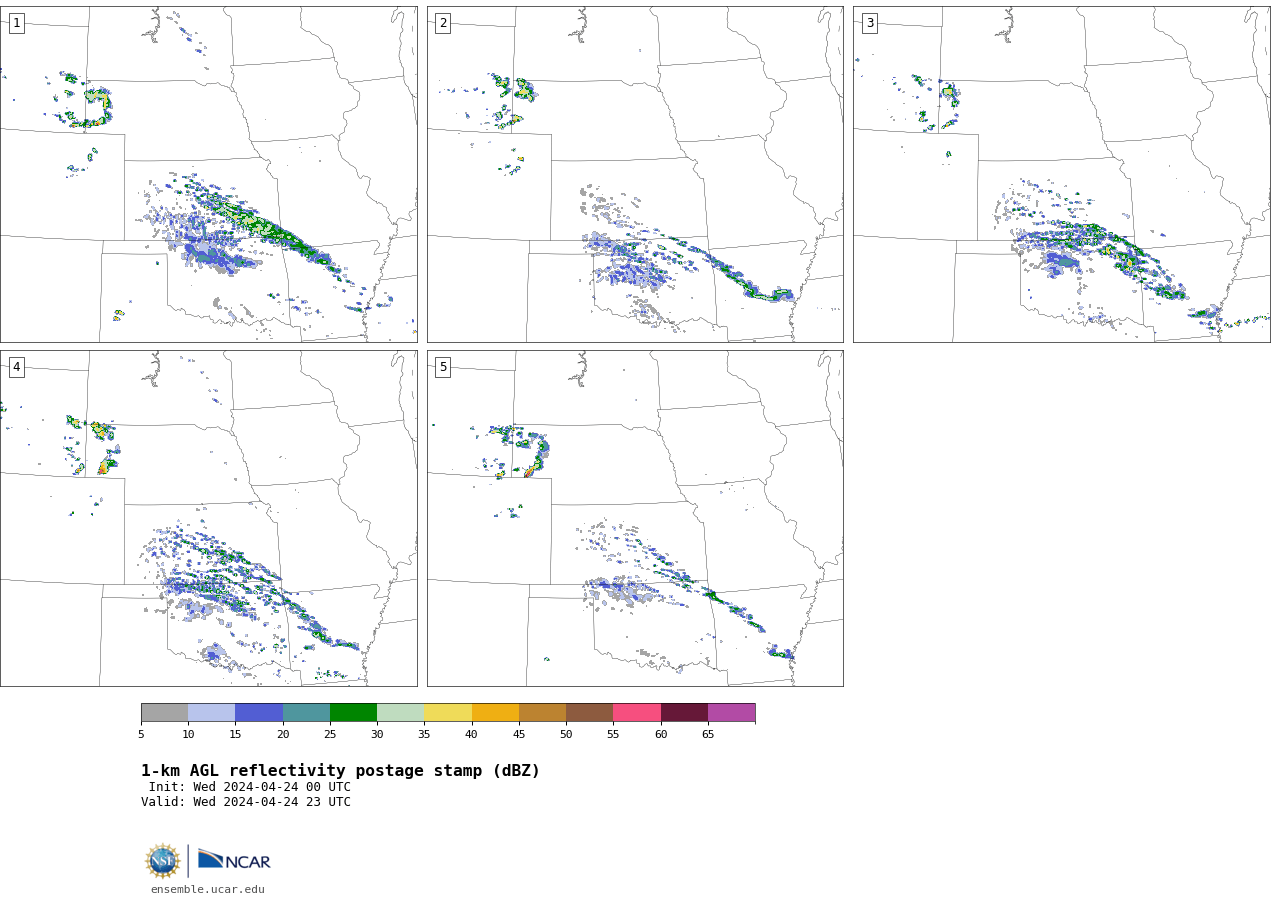Click the Valid time text line

point(246,802)
